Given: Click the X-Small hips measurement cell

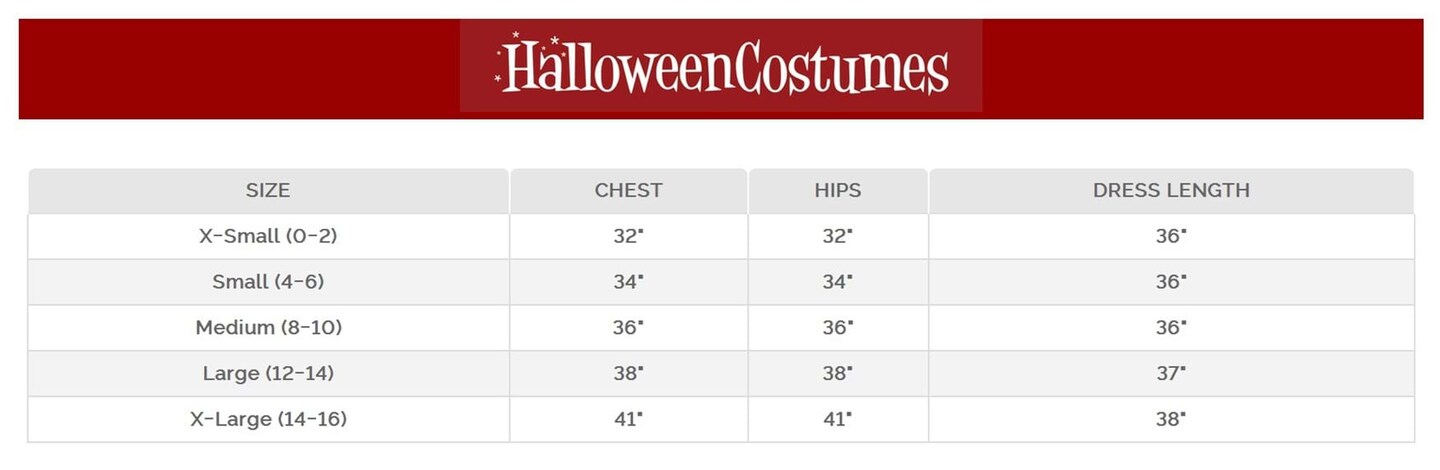Looking at the screenshot, I should click(x=838, y=236).
